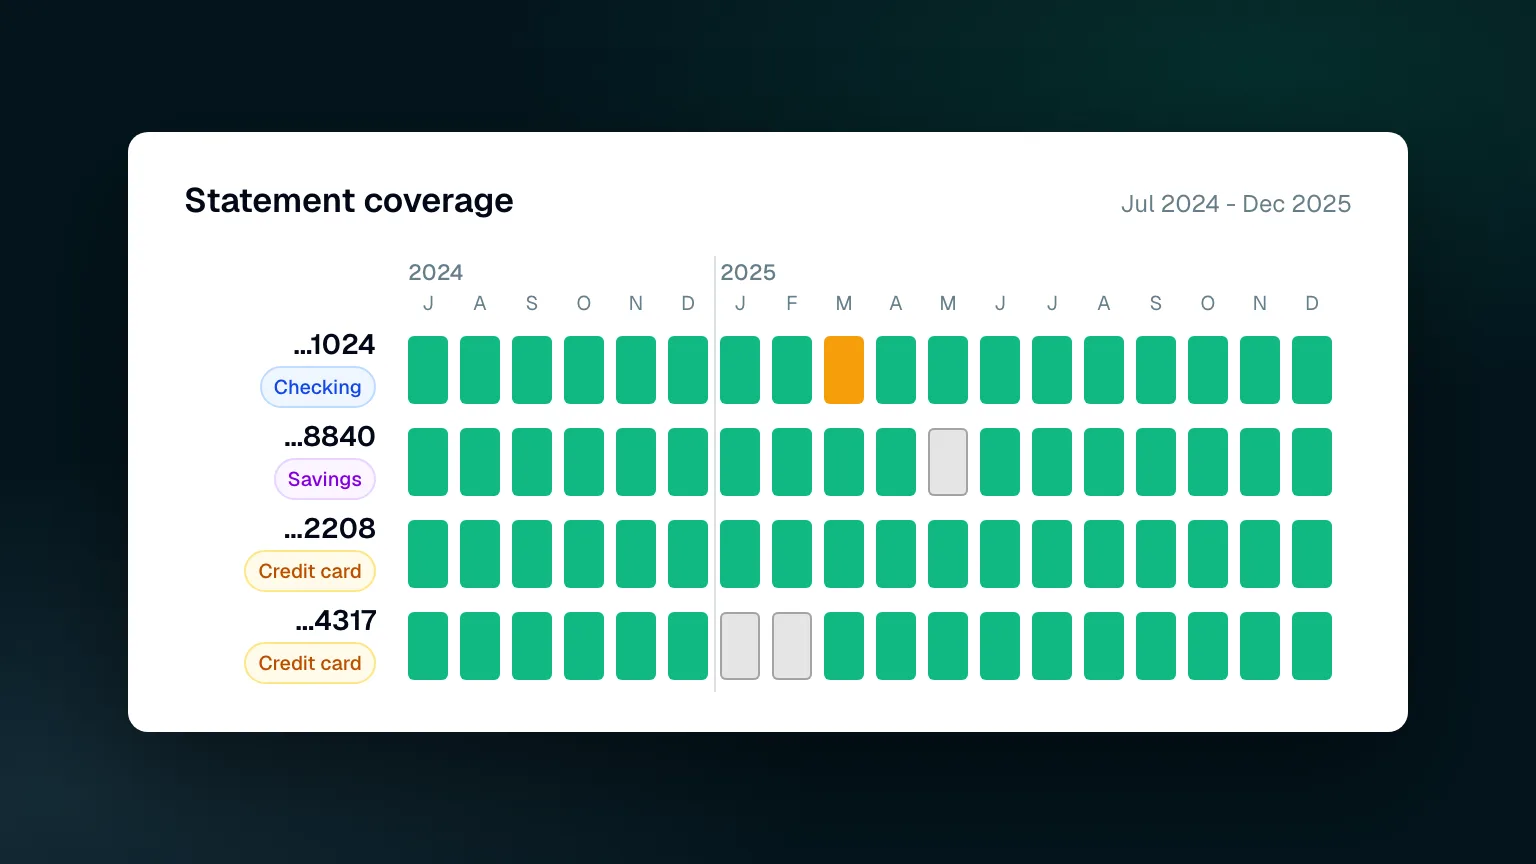1536x864 pixels.
Task: Click the empty February 2025 cell for account 4317
Action: (792, 646)
